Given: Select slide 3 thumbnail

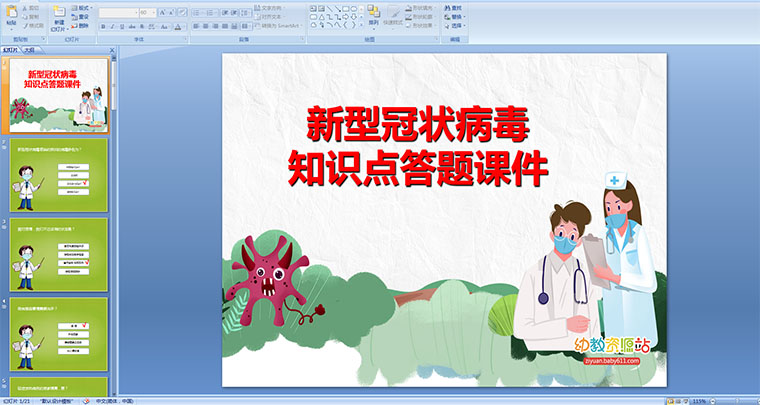Looking at the screenshot, I should coord(59,254).
